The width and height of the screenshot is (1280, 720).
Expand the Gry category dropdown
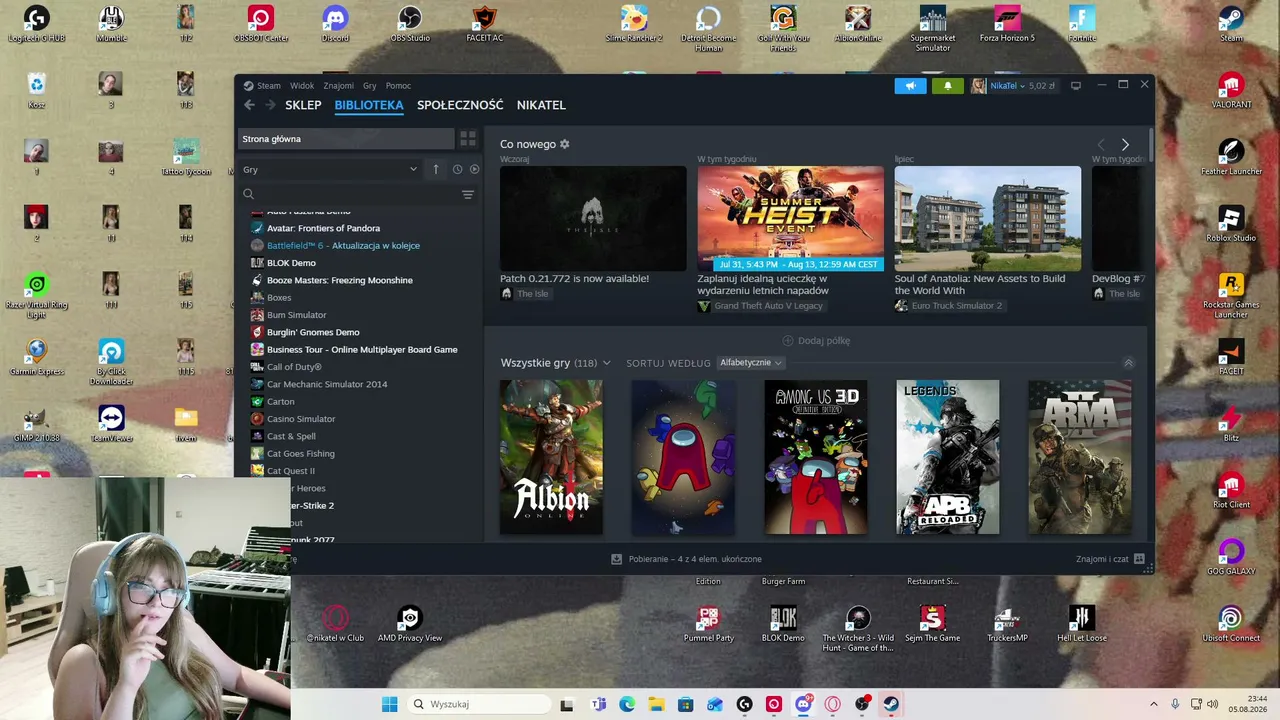point(330,169)
